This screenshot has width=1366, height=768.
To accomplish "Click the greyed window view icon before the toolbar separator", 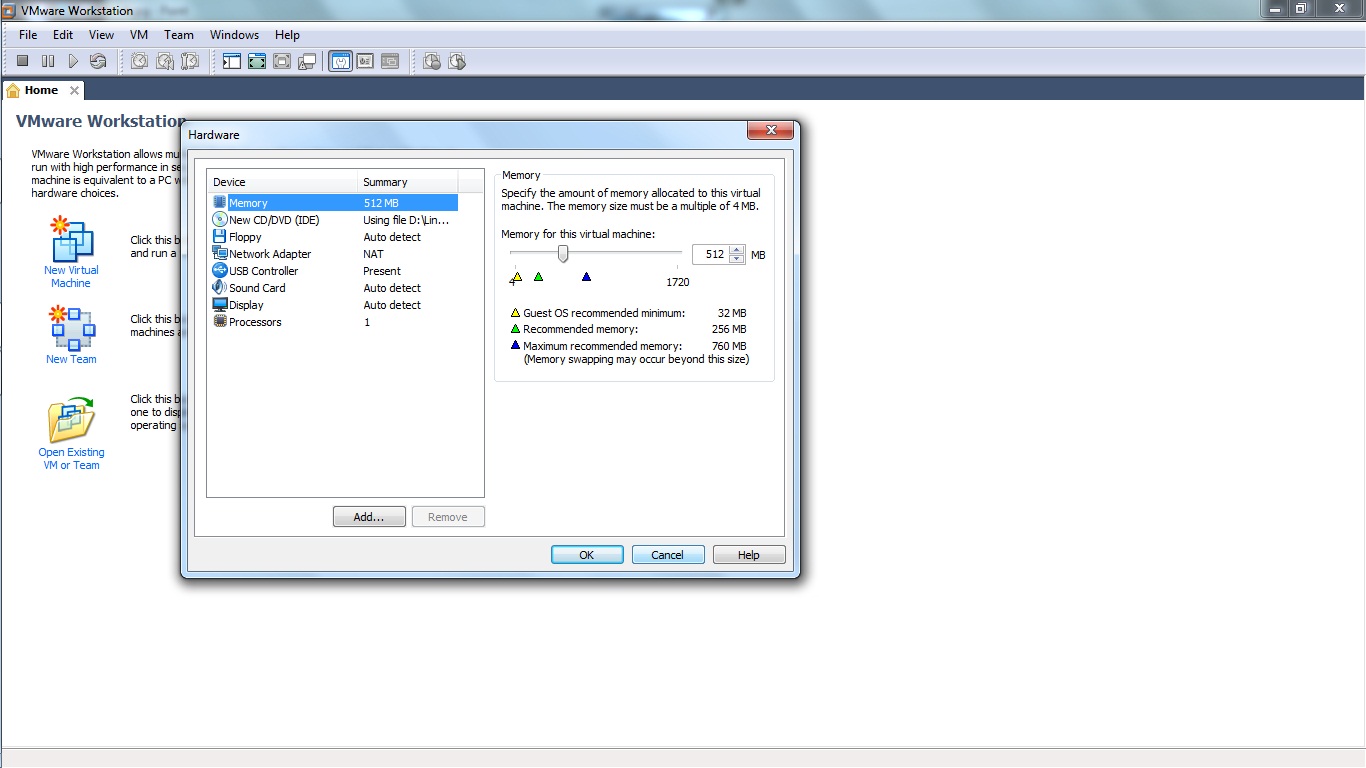I will pos(390,61).
